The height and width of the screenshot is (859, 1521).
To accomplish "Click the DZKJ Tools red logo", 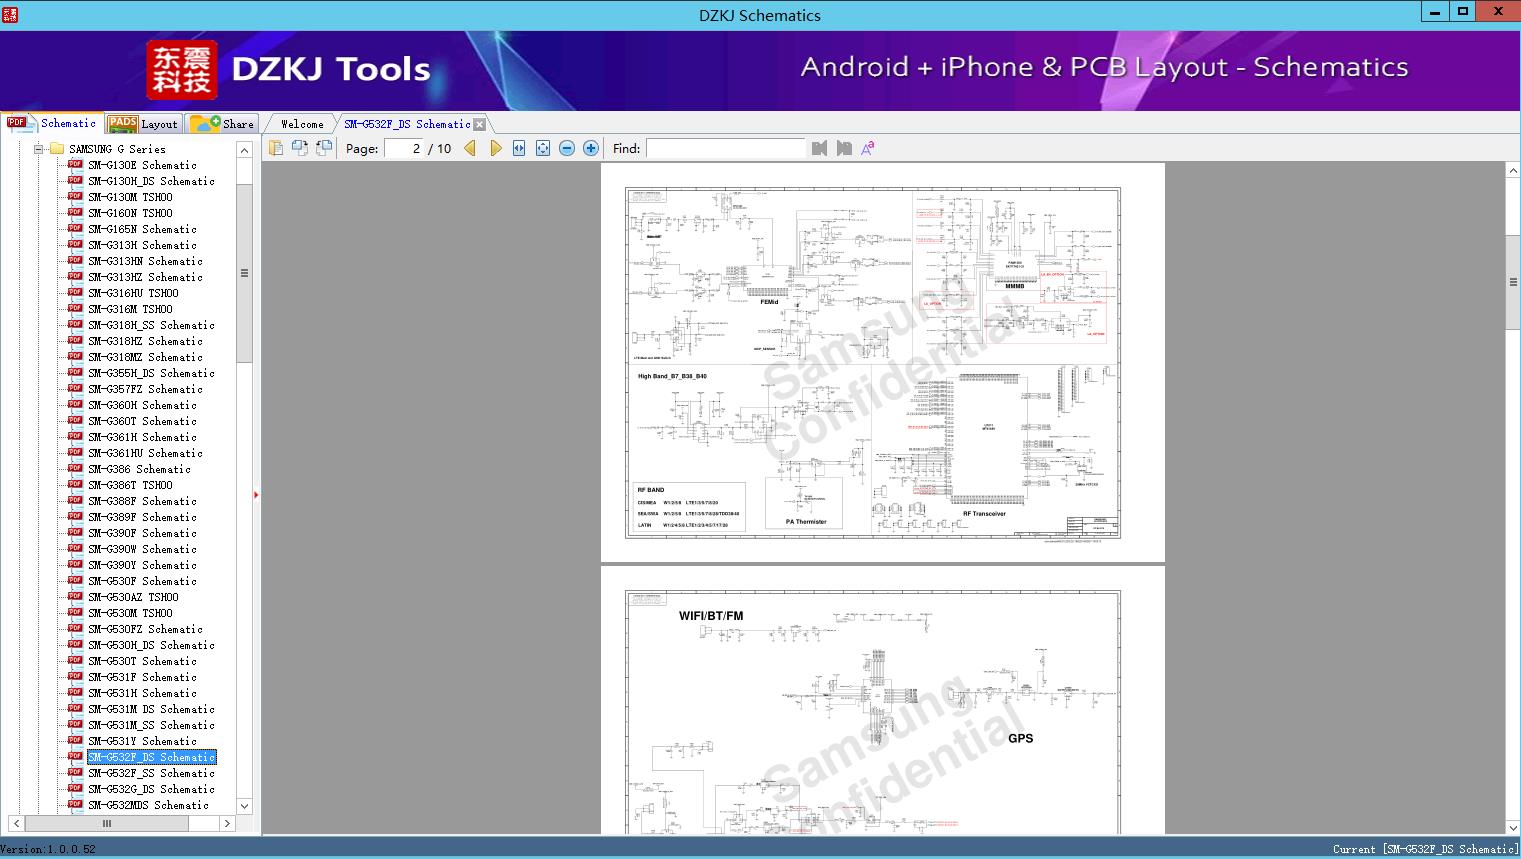I will [x=181, y=70].
